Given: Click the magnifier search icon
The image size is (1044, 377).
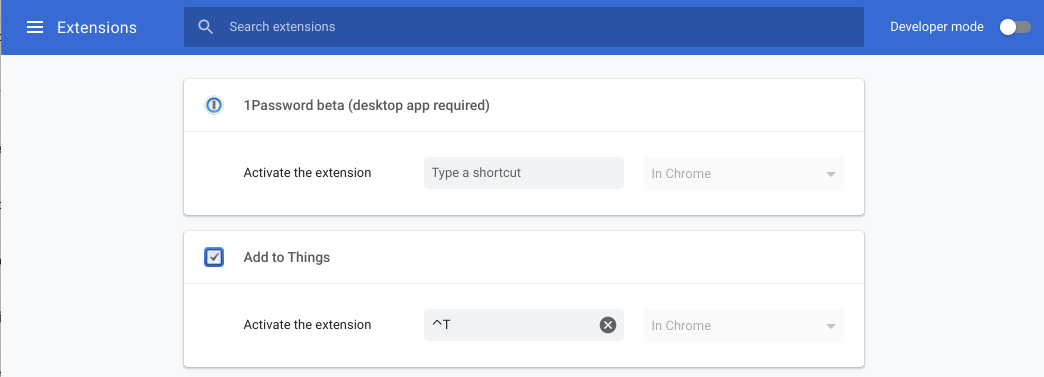Looking at the screenshot, I should point(206,27).
